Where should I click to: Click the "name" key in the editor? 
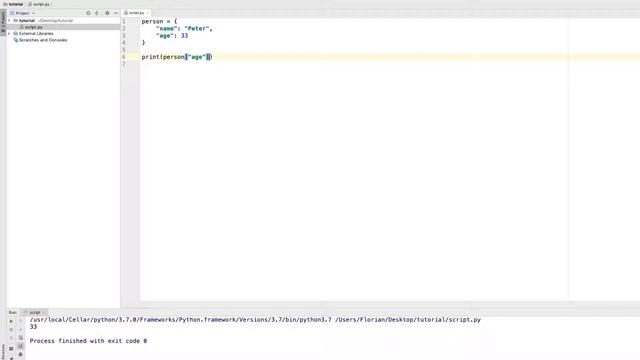pyautogui.click(x=167, y=29)
